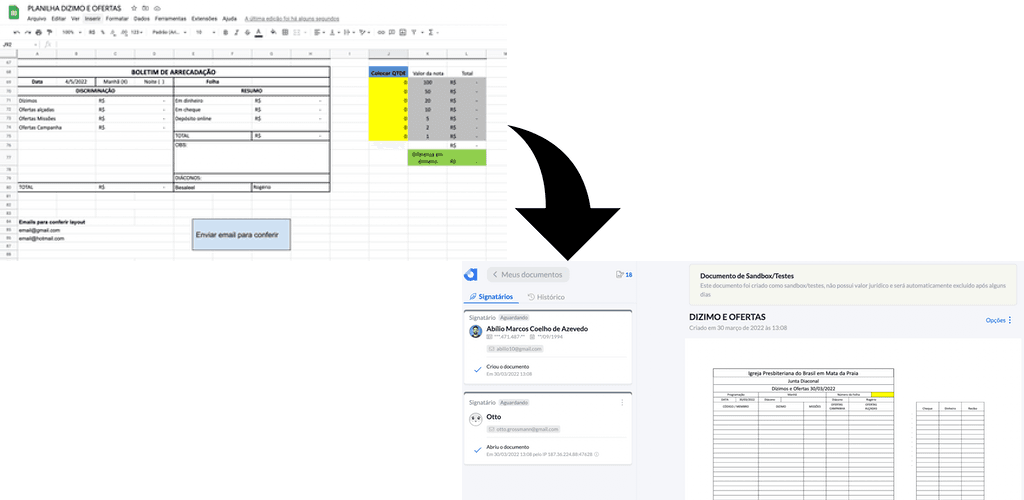Viewport: 1024px width, 500px height.
Task: Open the borders tool
Action: 285,32
